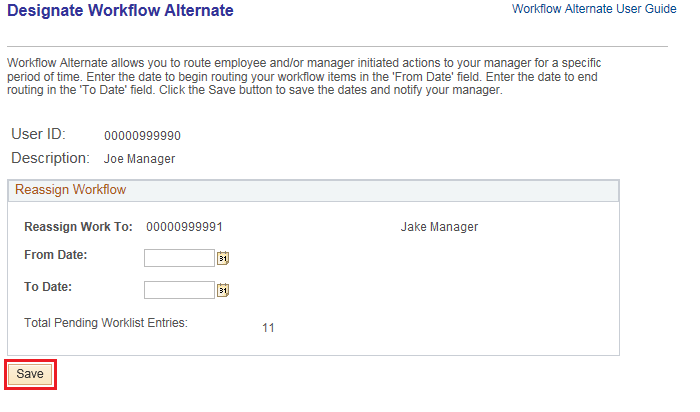Click the Reassign Work To label
700x412 pixels.
[78, 227]
